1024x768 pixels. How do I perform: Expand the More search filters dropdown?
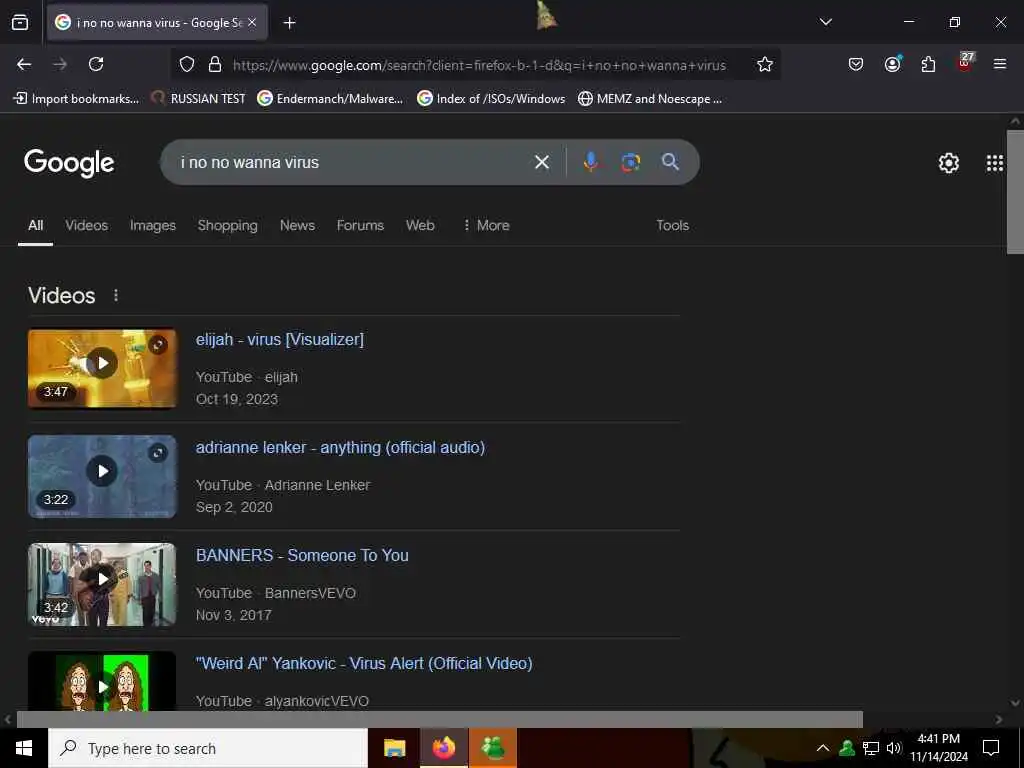(x=486, y=225)
